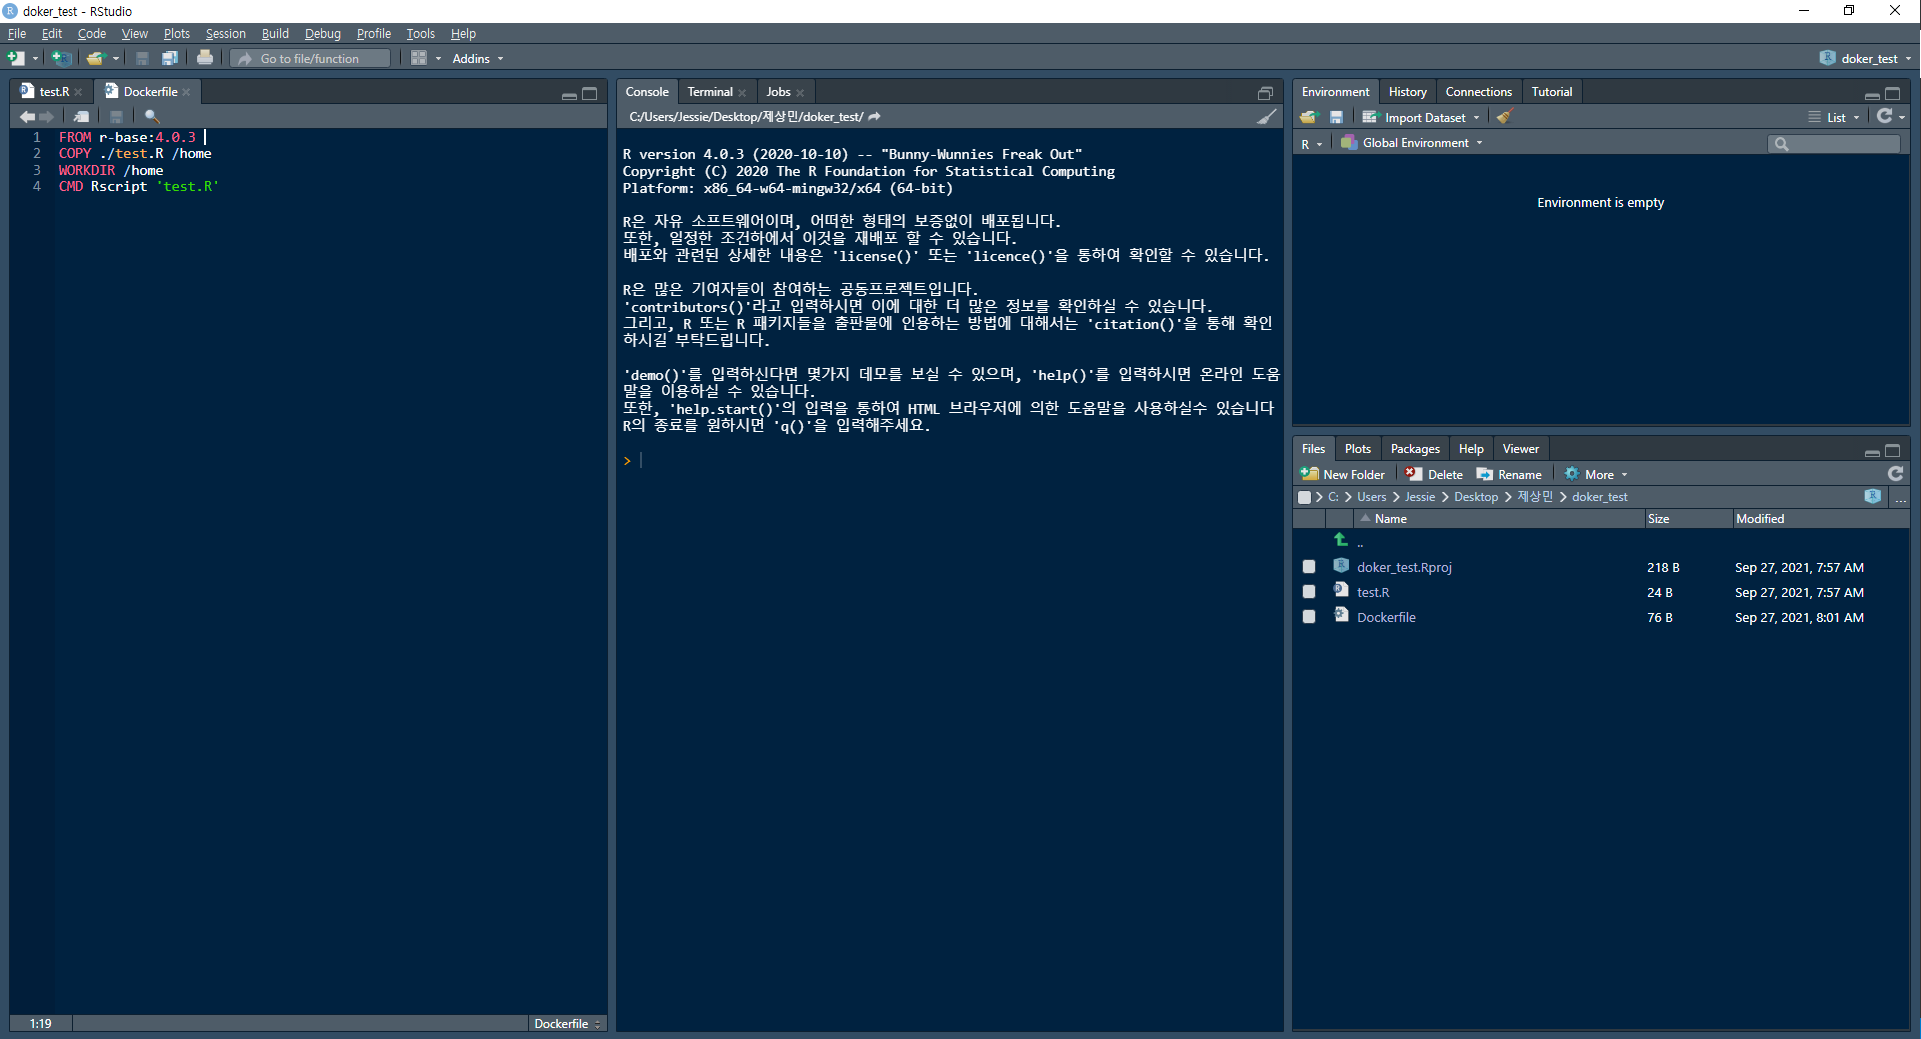Open the List view dropdown
The height and width of the screenshot is (1039, 1921).
pyautogui.click(x=1835, y=117)
